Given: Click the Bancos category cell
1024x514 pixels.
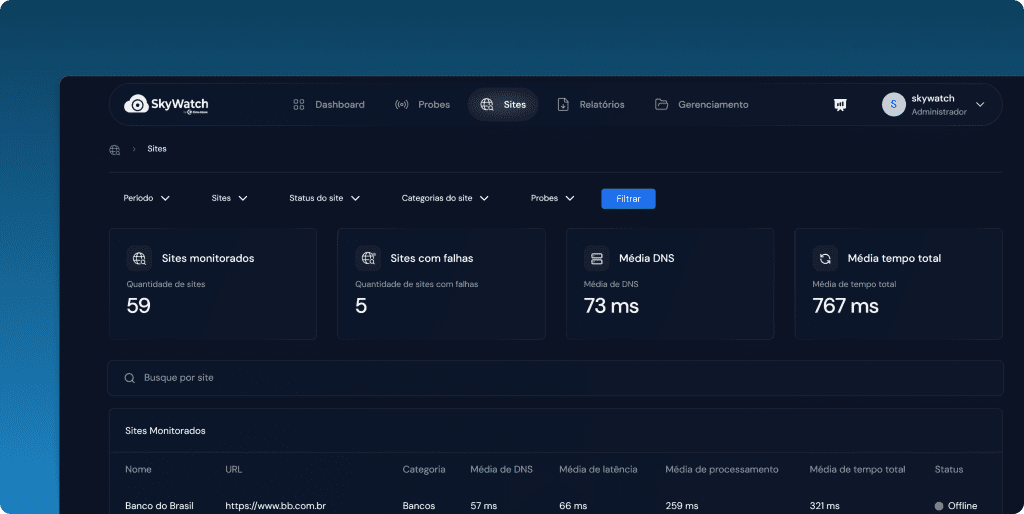Looking at the screenshot, I should pyautogui.click(x=419, y=506).
